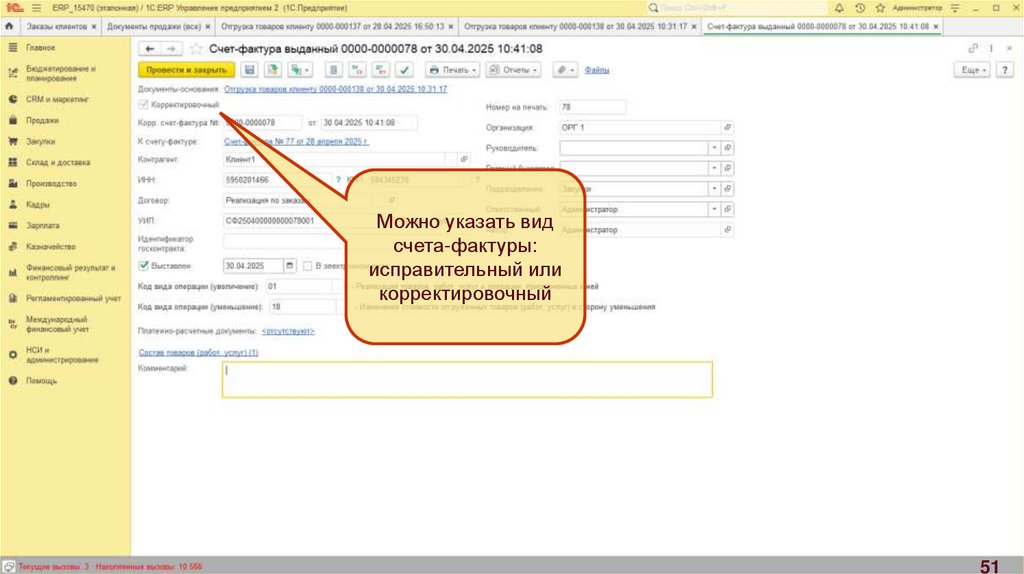Open Организация field open icon

tap(727, 128)
